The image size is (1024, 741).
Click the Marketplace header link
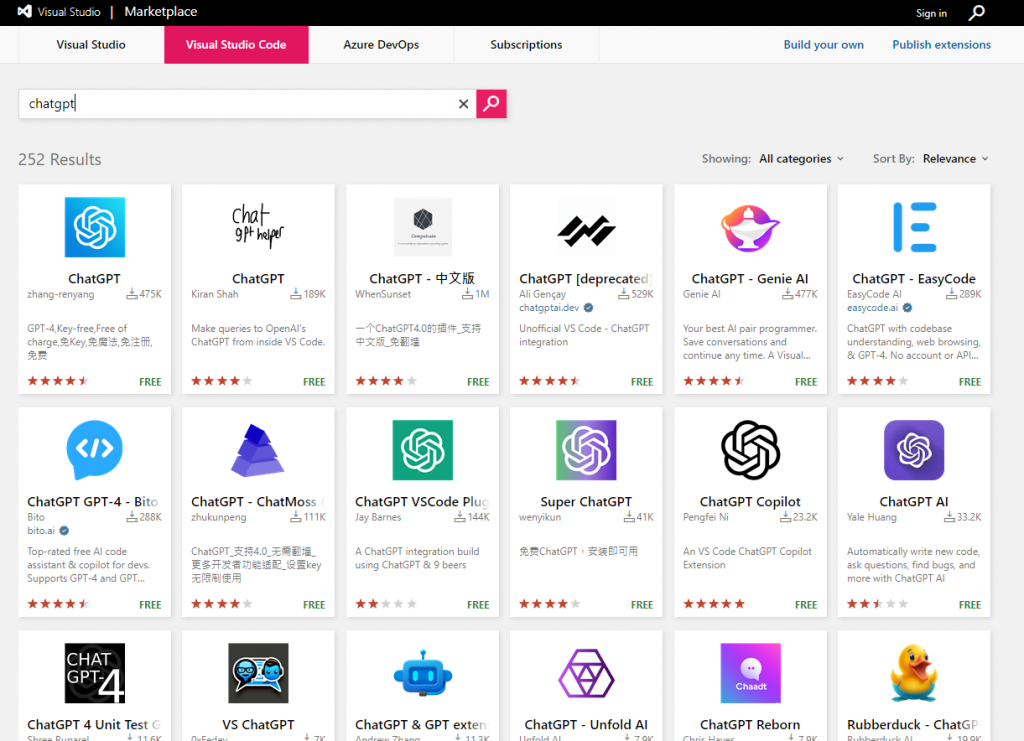[161, 12]
